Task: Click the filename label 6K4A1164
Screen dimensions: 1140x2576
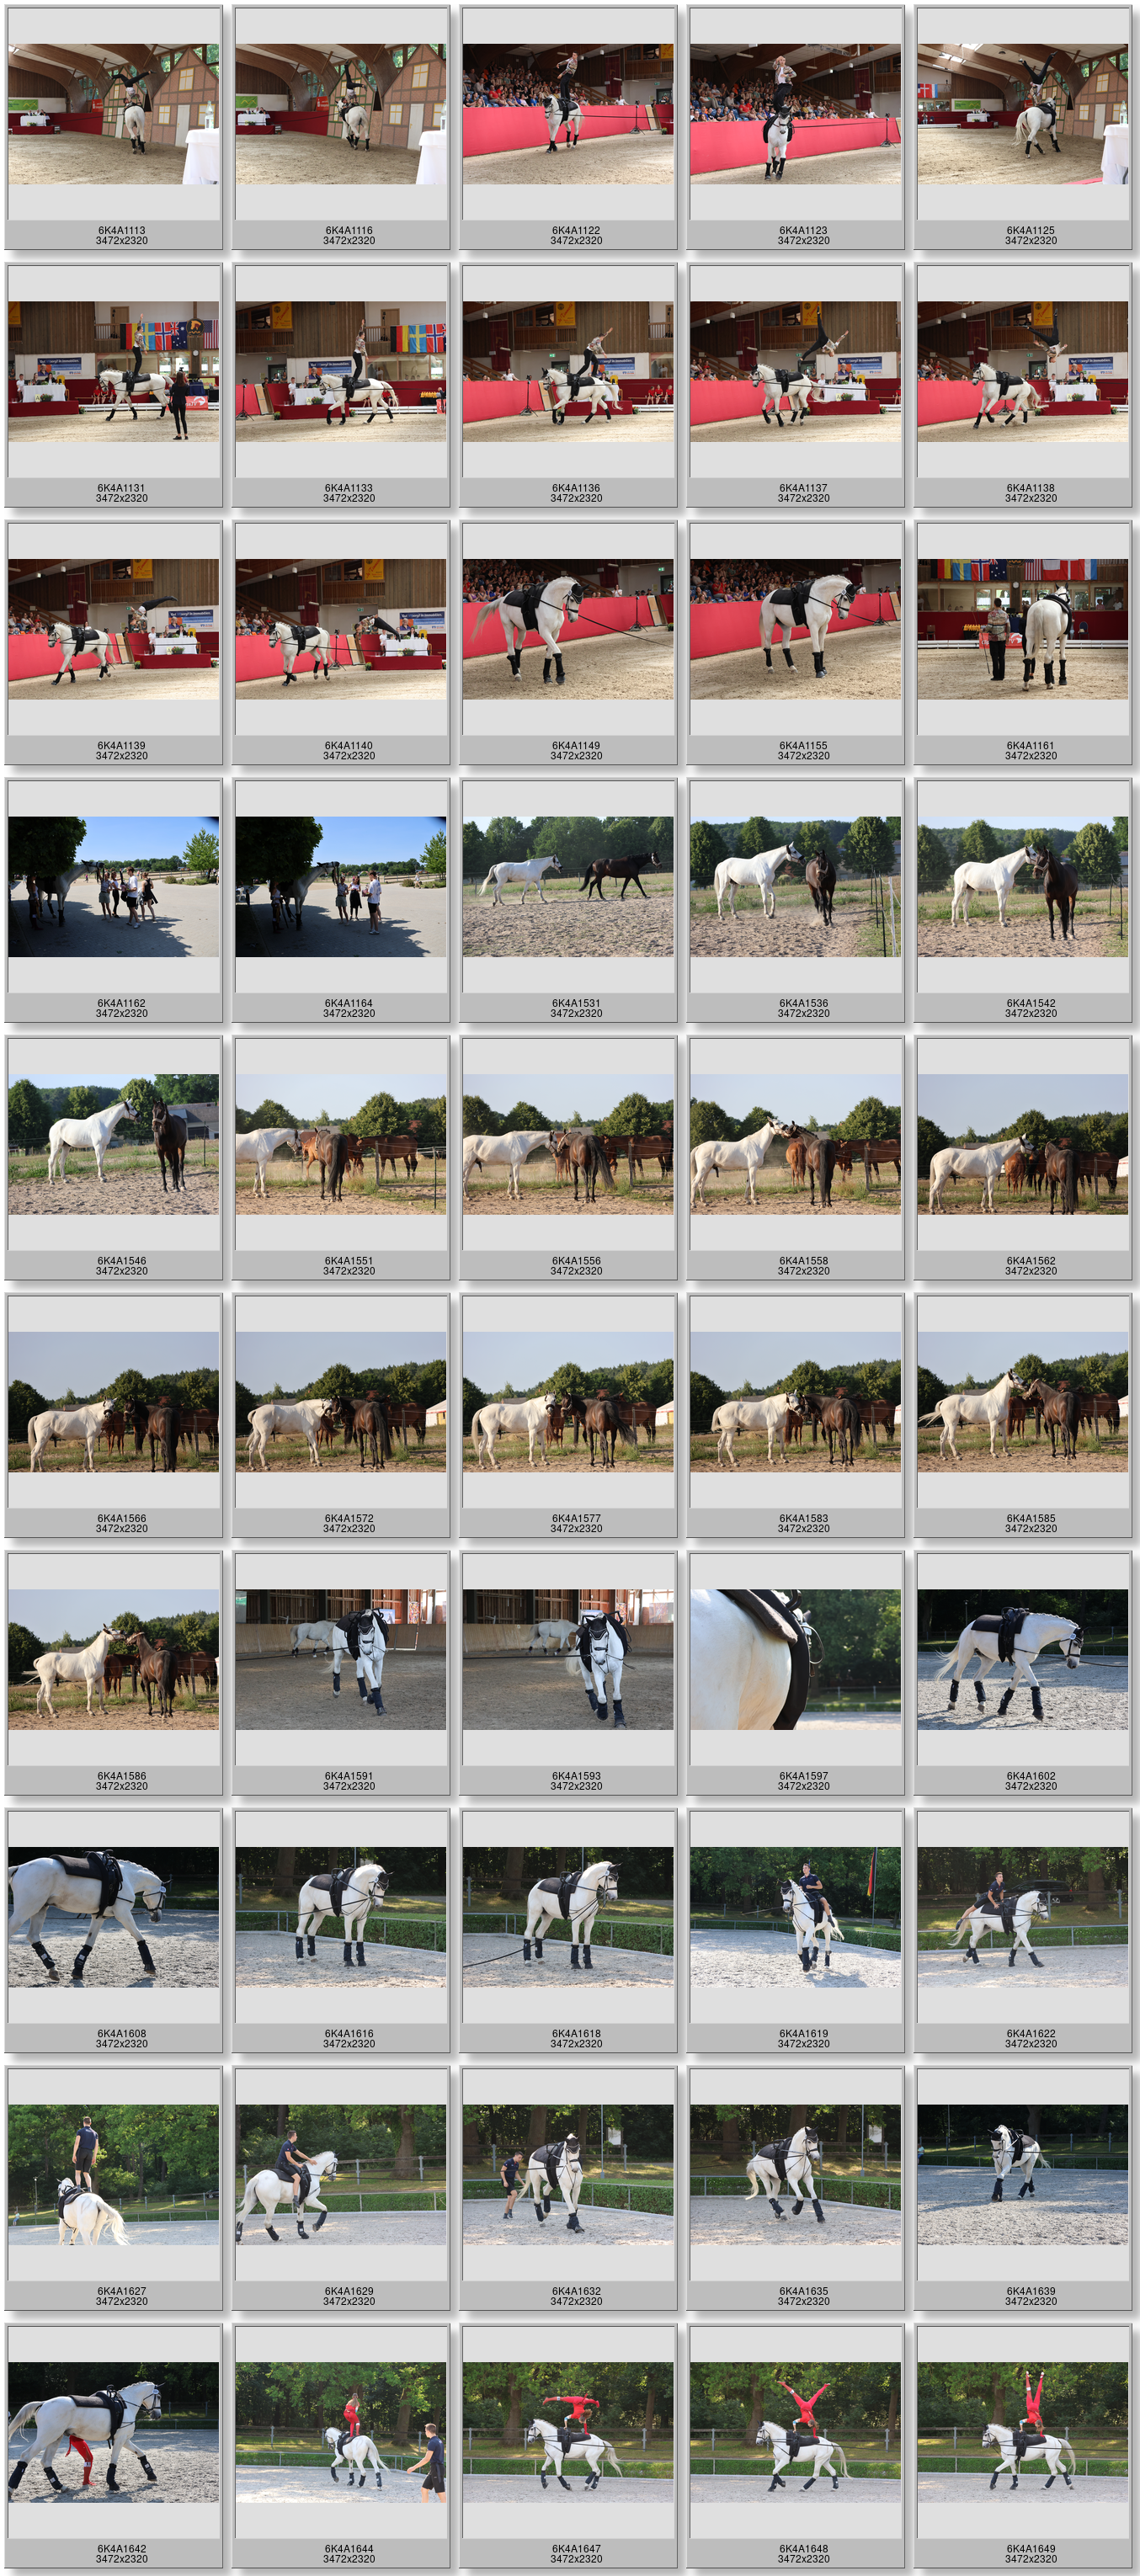Action: tap(349, 1003)
